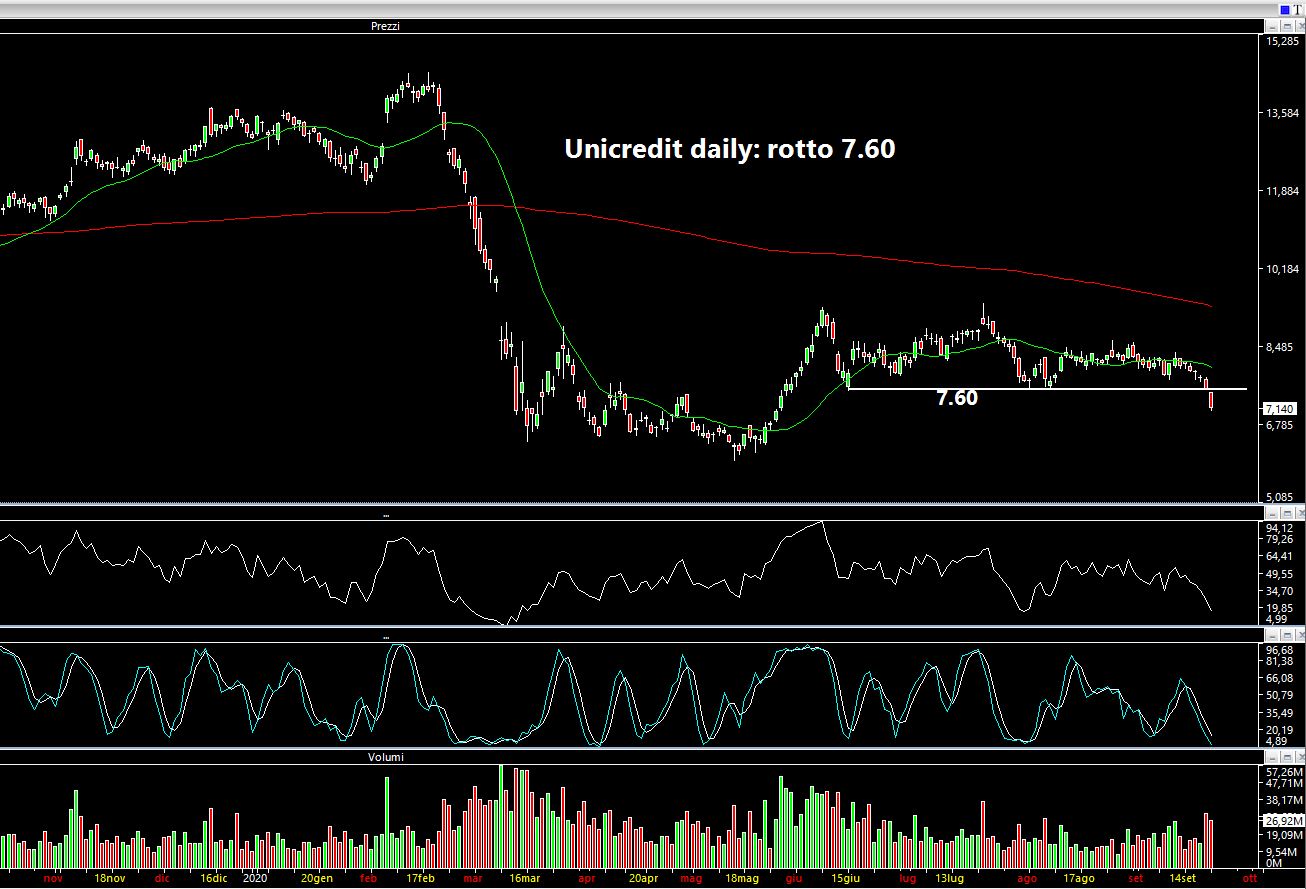Select the white horizontal support line
Image resolution: width=1306 pixels, height=889 pixels.
pos(1047,388)
